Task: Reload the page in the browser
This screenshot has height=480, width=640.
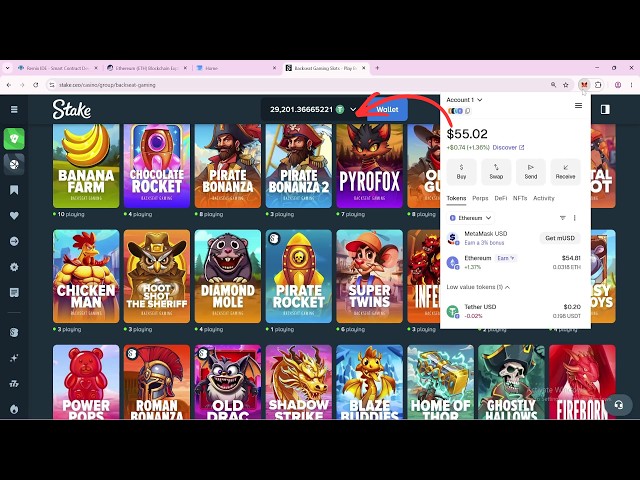Action: [x=36, y=85]
